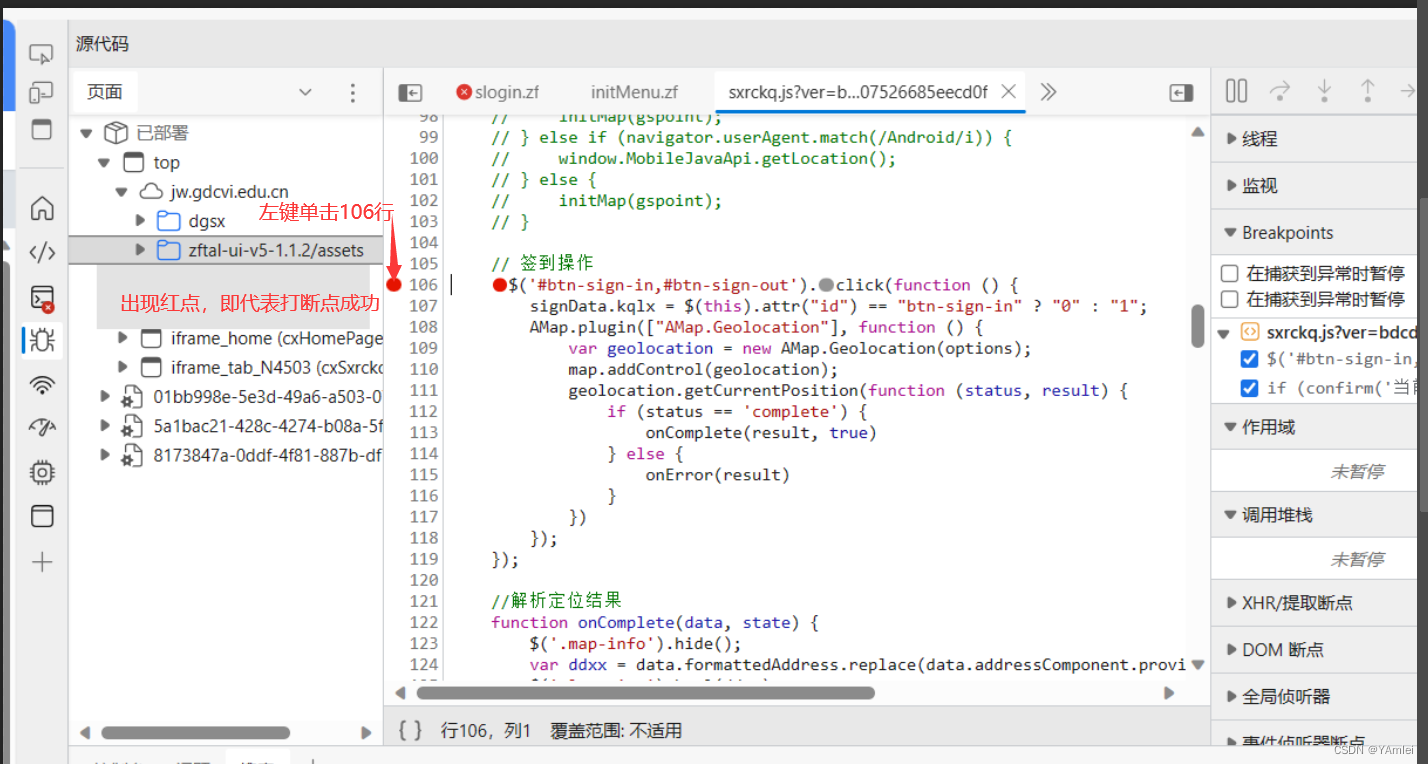Click 覆盖范围: 不适用 status text
Image resolution: width=1428 pixels, height=764 pixels.
617,731
